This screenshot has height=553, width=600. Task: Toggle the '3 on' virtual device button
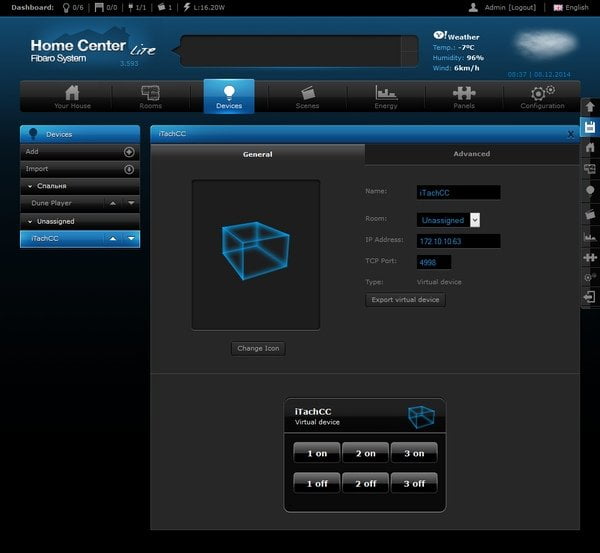click(414, 453)
